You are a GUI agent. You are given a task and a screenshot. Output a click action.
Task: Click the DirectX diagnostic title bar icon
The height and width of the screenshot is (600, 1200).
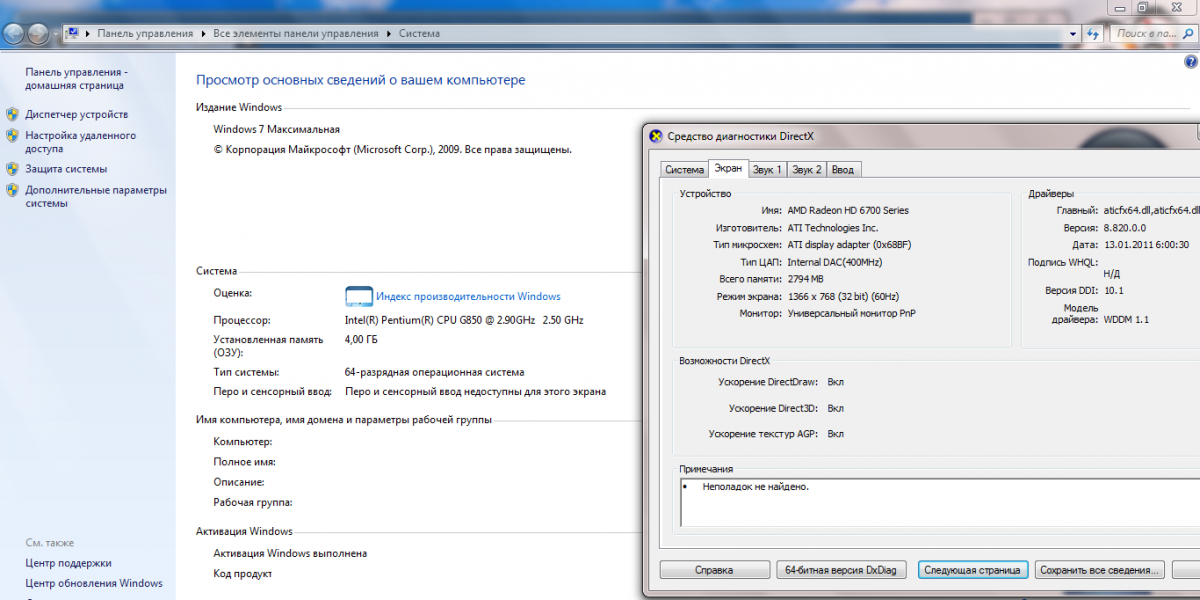[656, 137]
